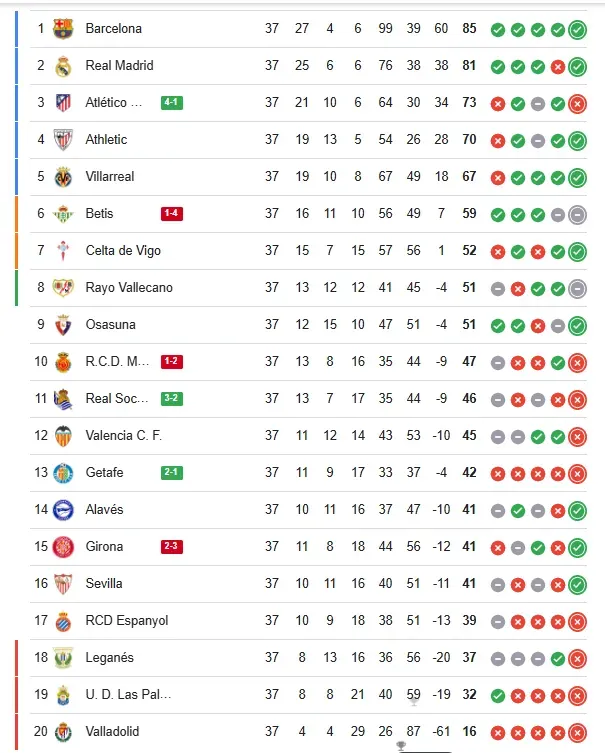This screenshot has height=753, width=605.
Task: Click Rayo Vallecano's latest grey draw indicator
Action: coord(577,289)
